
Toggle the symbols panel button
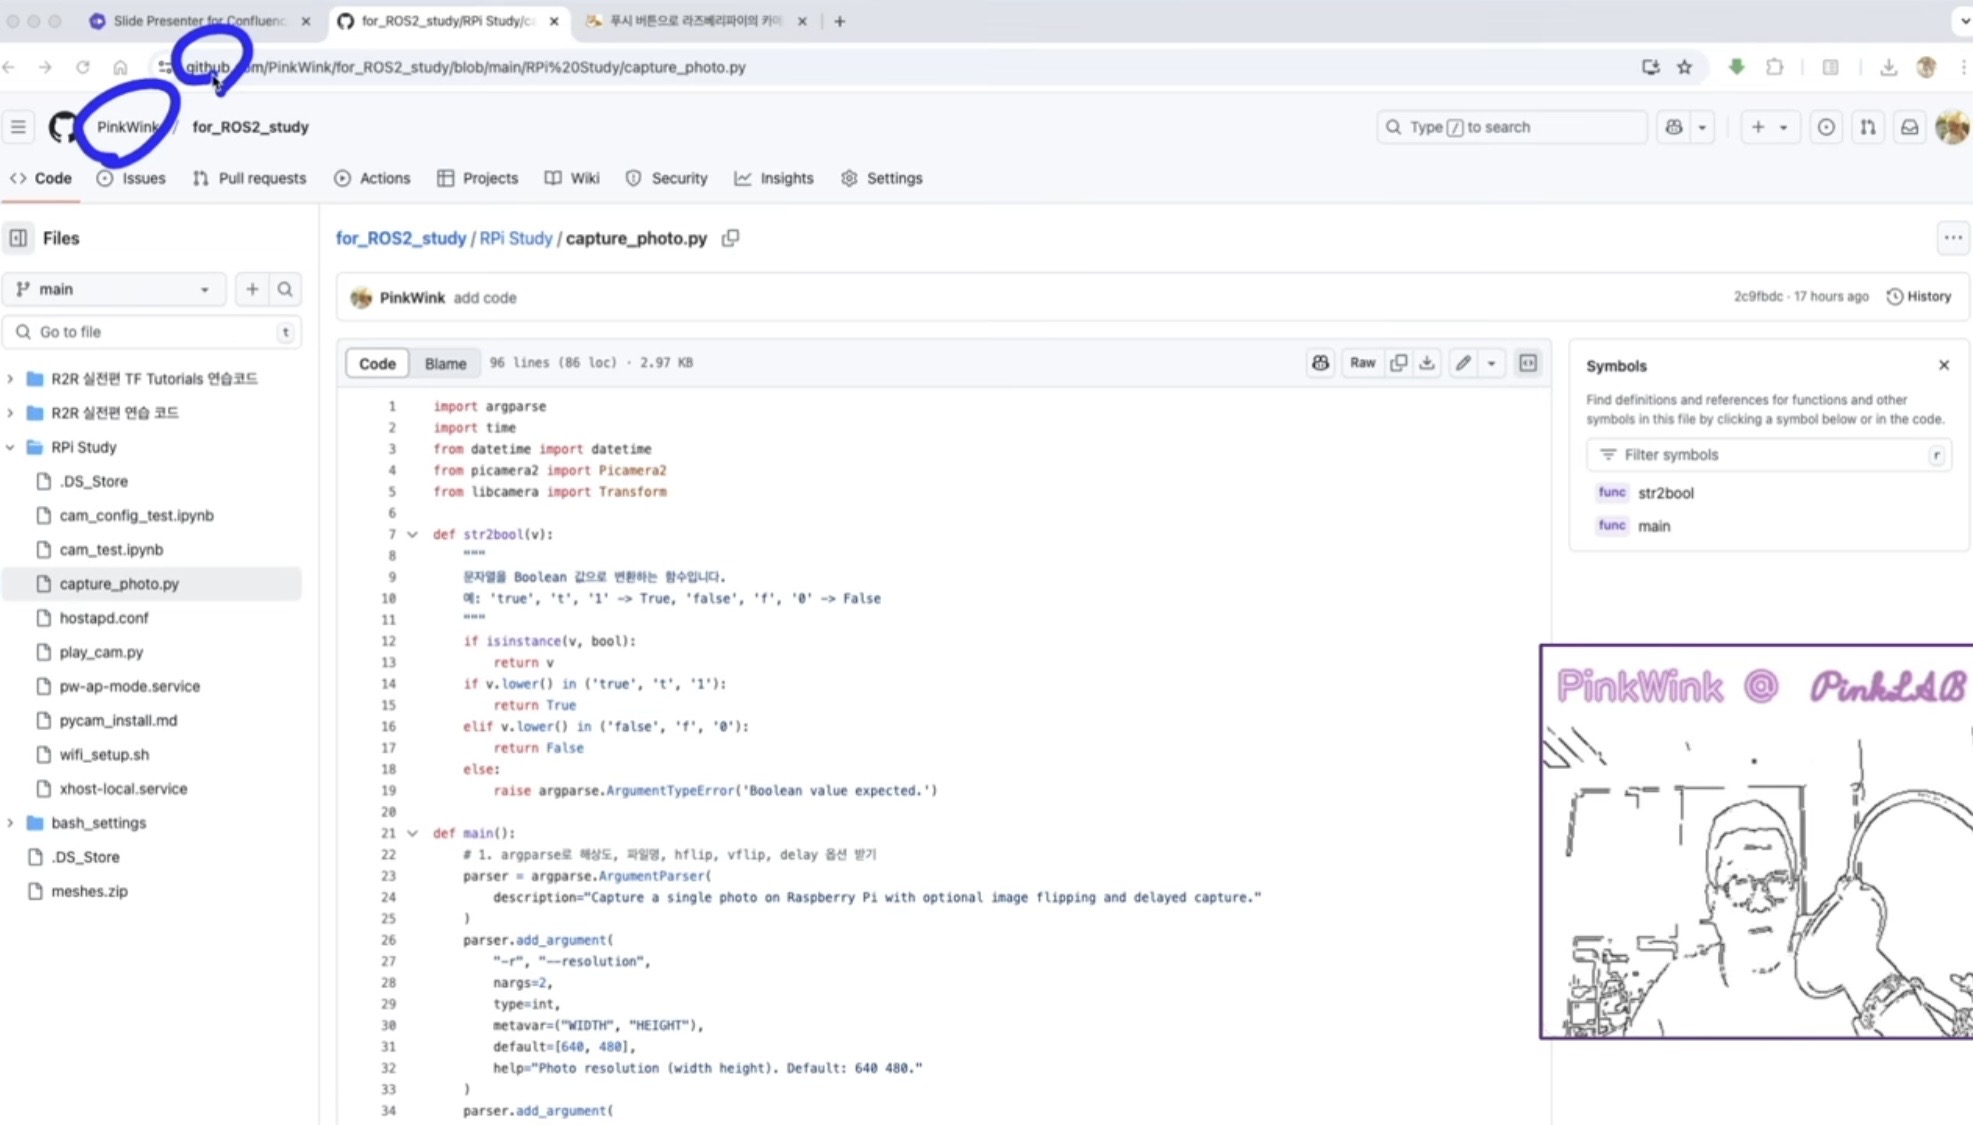1528,363
